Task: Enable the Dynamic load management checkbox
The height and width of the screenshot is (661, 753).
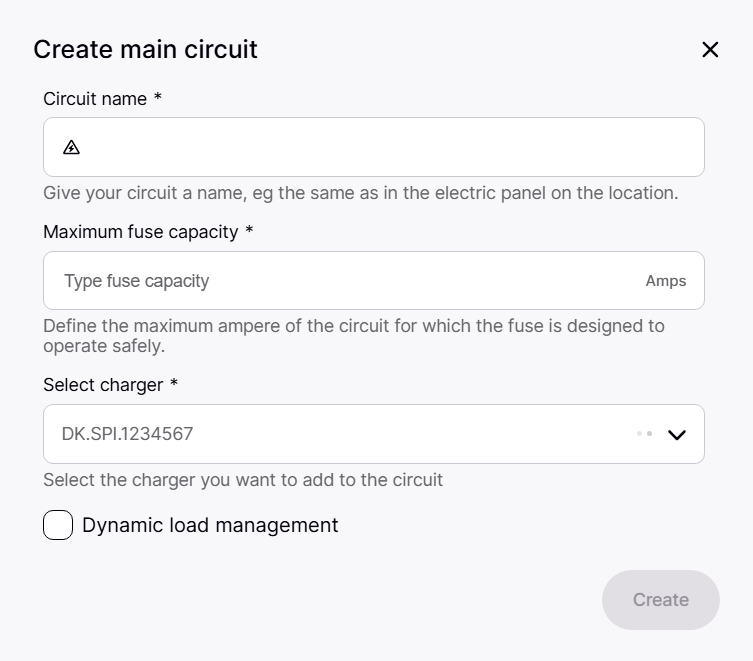Action: coord(58,525)
